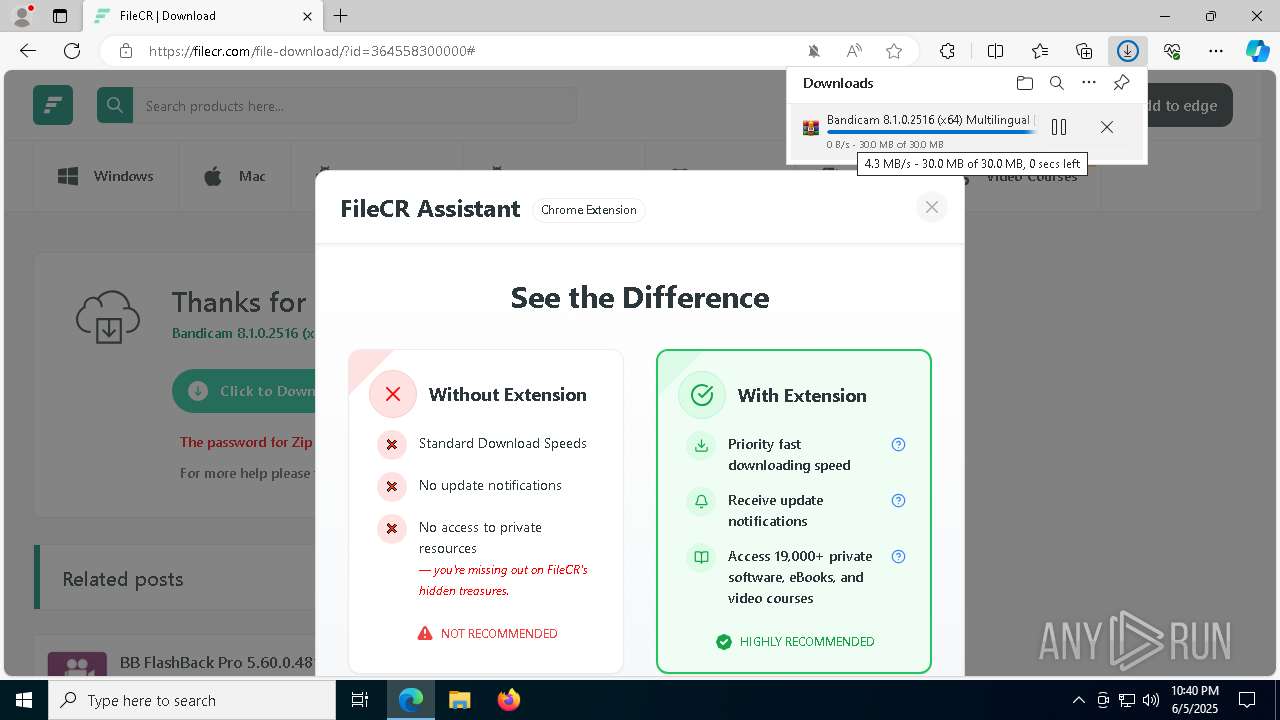Open Edge Settings and more menu
Viewport: 1280px width, 720px height.
tap(1216, 51)
